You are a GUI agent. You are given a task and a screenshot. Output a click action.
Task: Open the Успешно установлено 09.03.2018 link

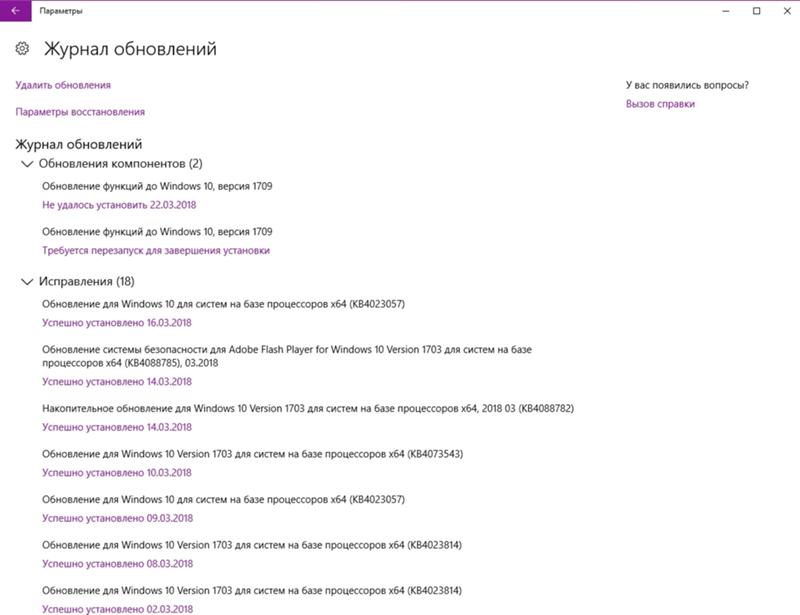click(117, 518)
